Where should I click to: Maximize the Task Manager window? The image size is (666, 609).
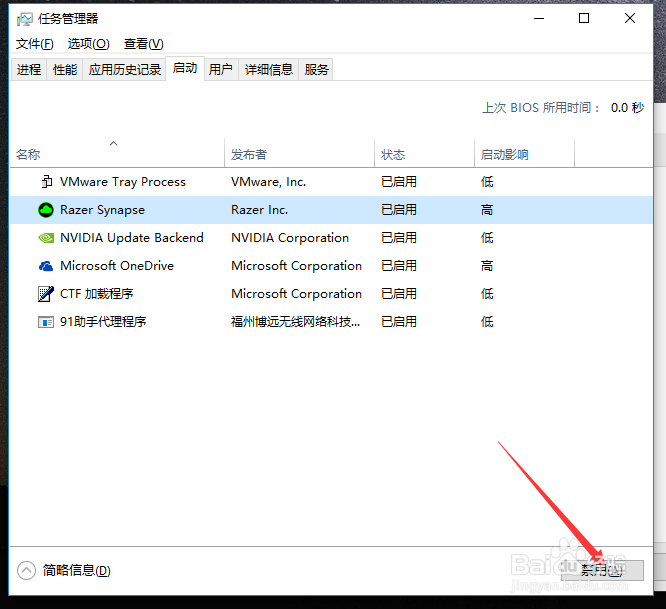coord(584,18)
